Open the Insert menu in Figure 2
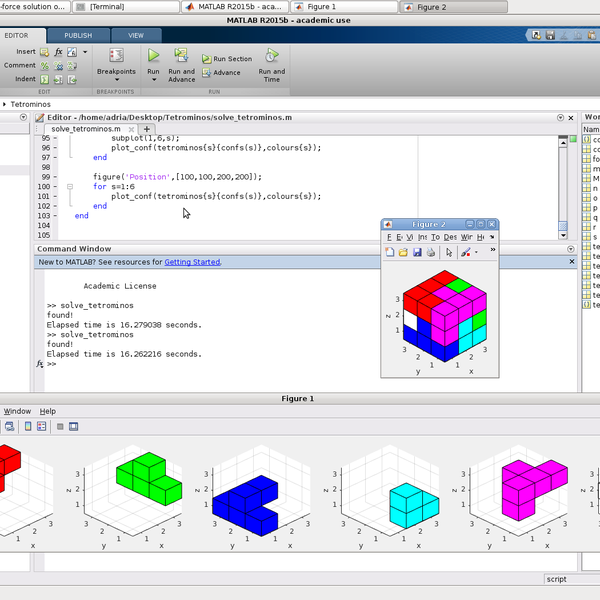 tap(422, 237)
